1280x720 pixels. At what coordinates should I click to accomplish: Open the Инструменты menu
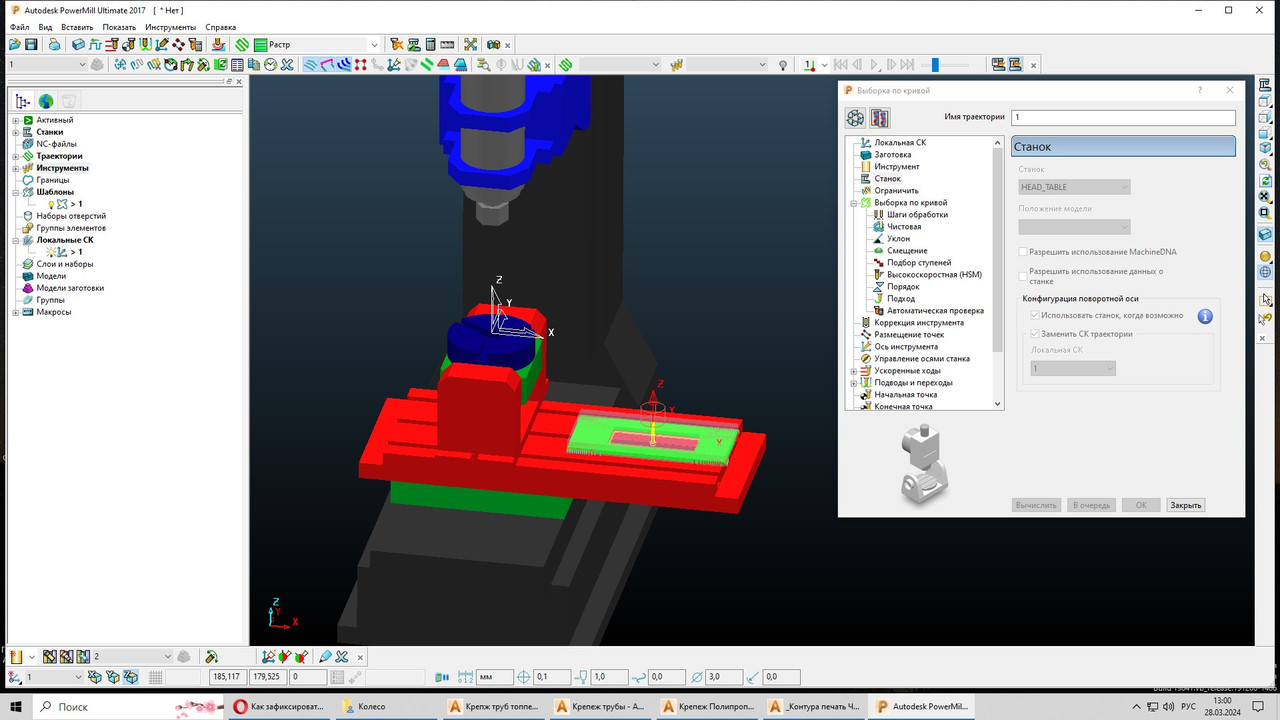click(x=171, y=27)
